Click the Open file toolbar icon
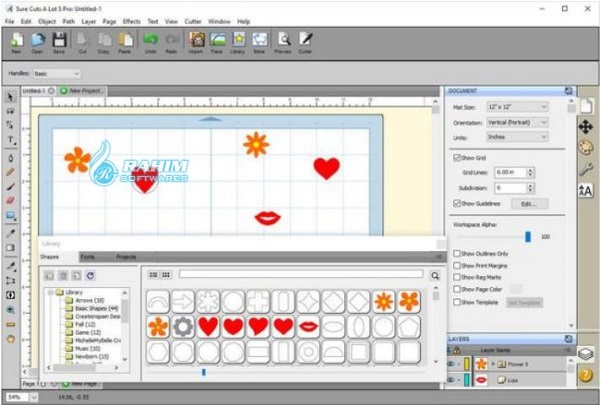 [38, 40]
